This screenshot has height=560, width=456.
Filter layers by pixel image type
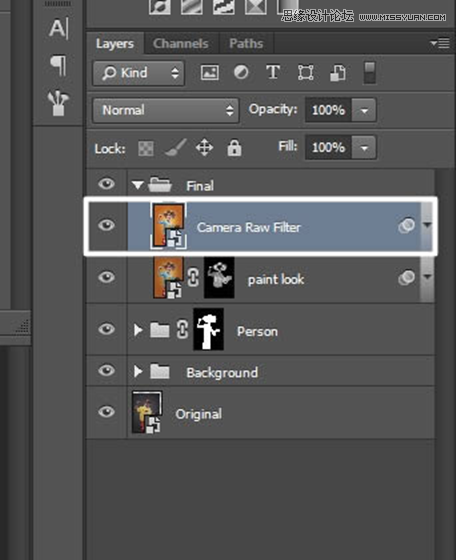(210, 73)
